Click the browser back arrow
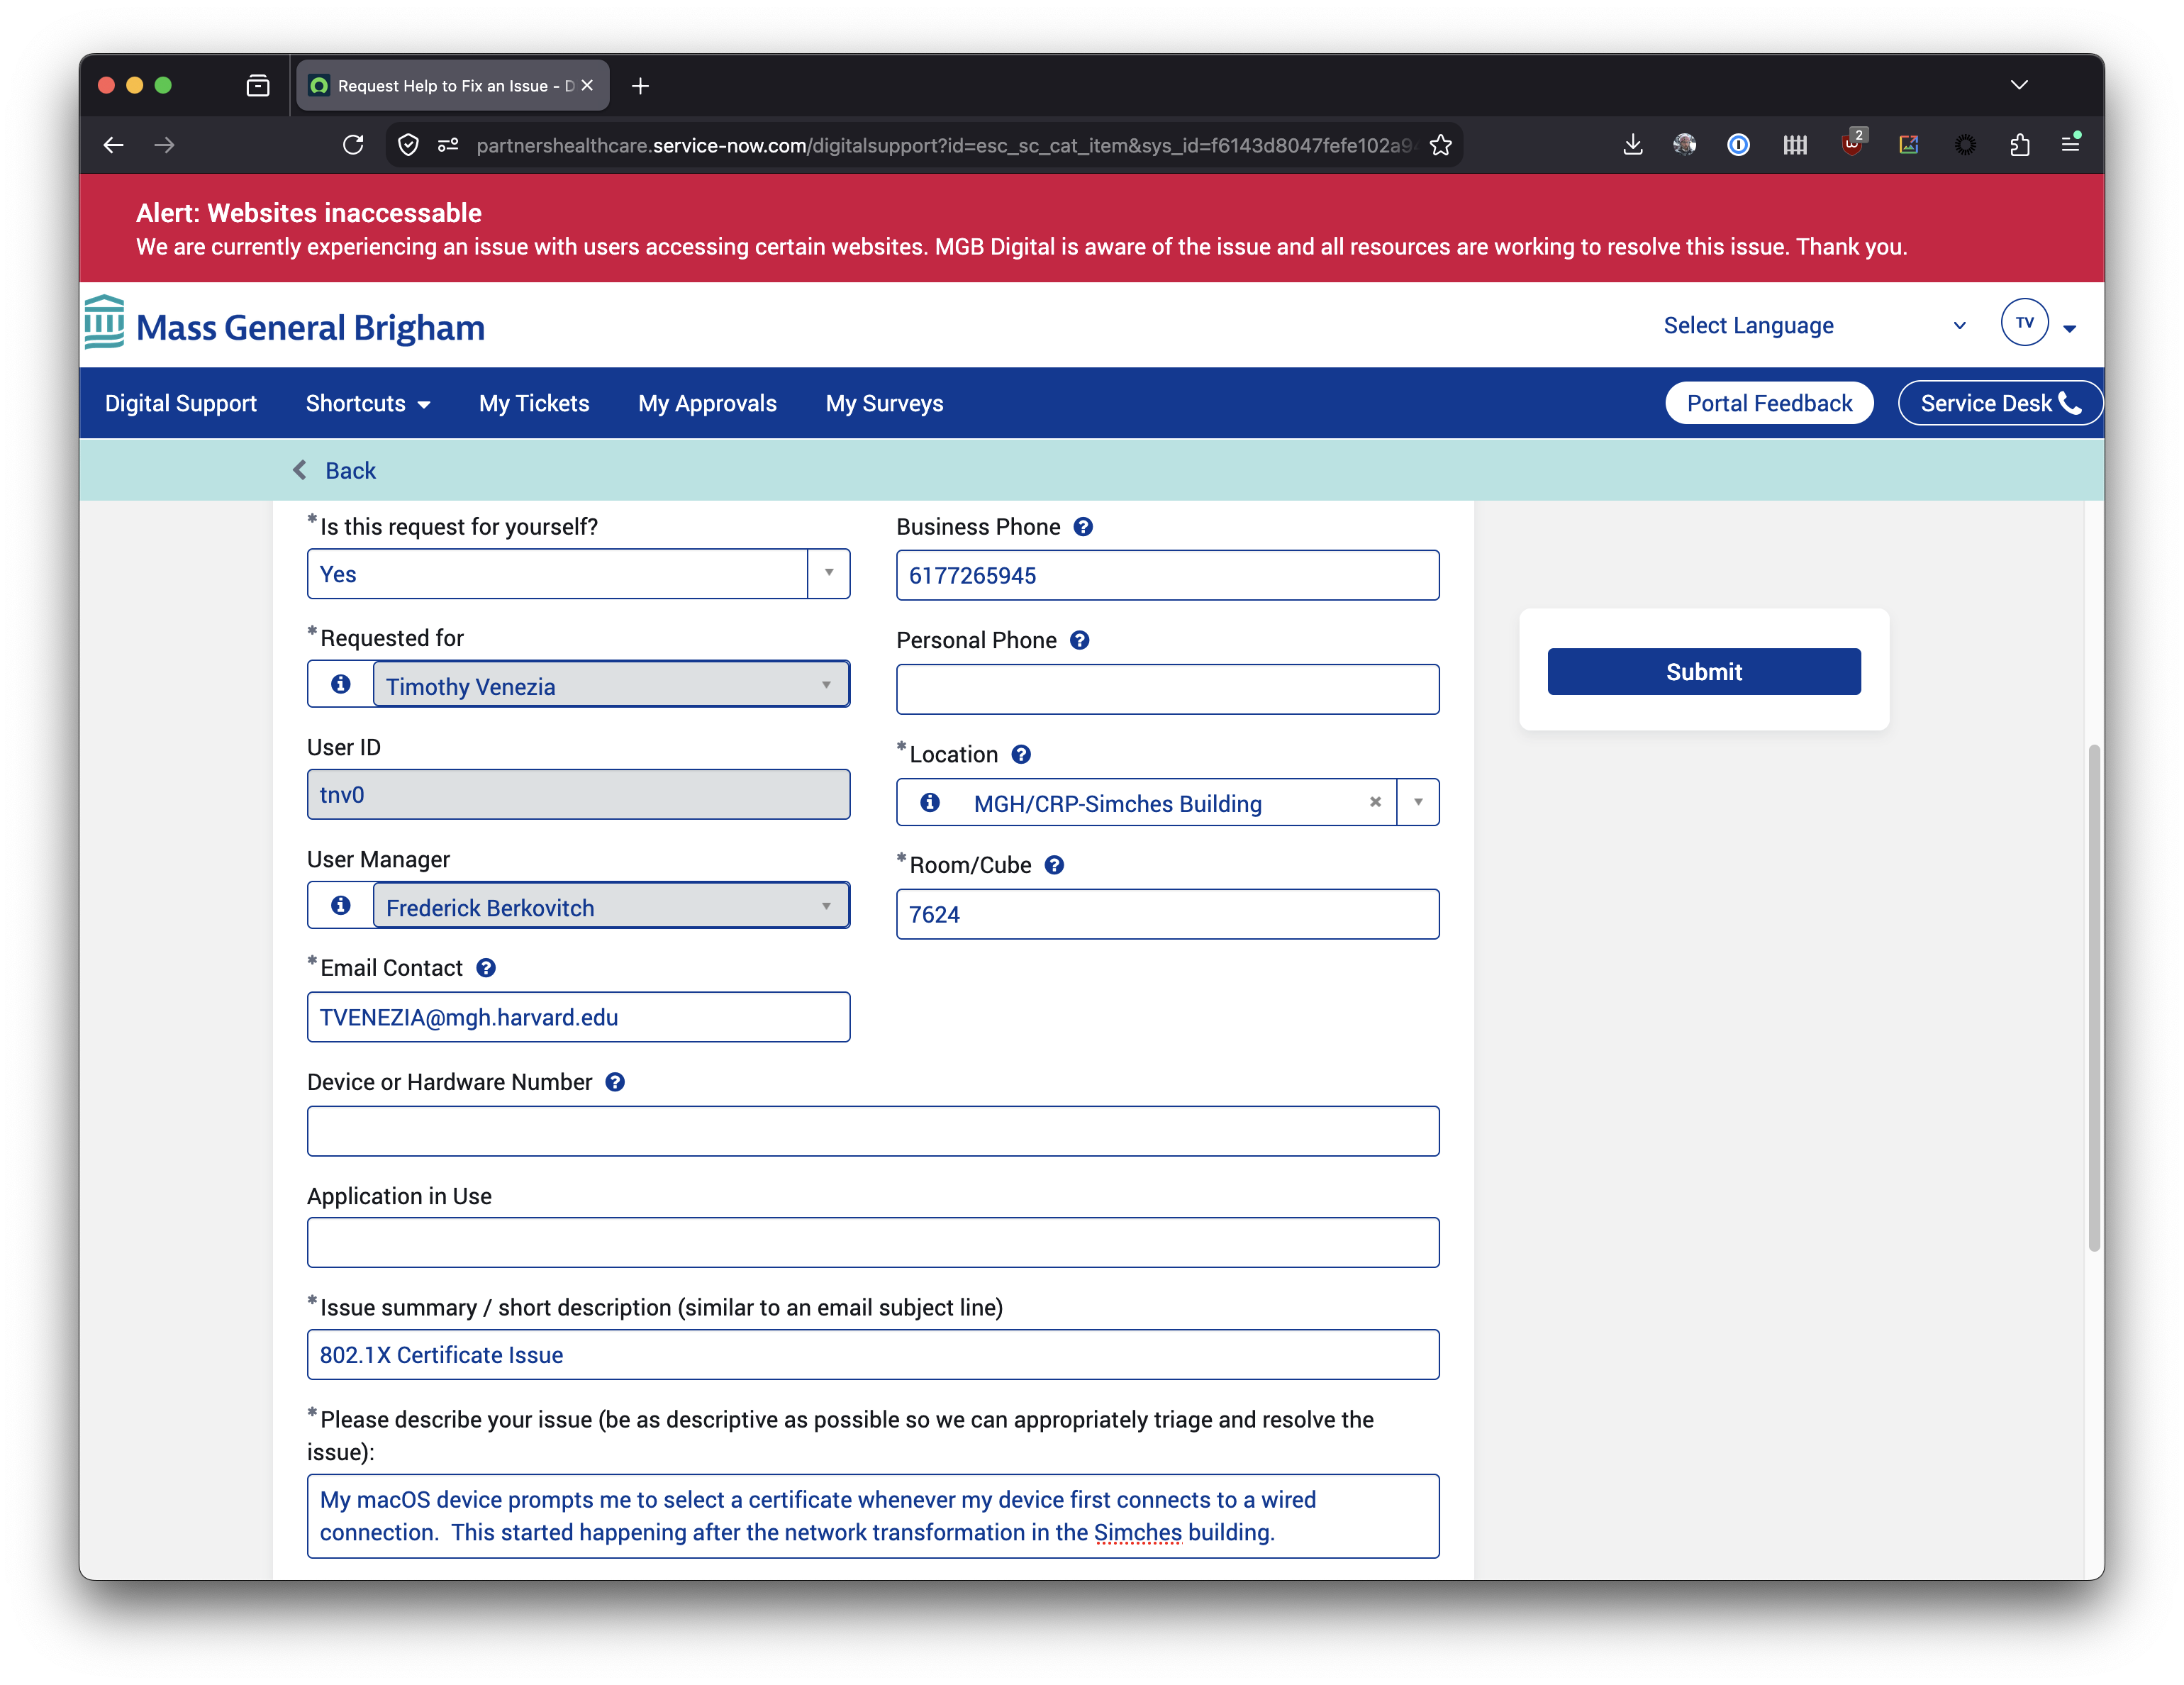This screenshot has height=1685, width=2184. 113,145
